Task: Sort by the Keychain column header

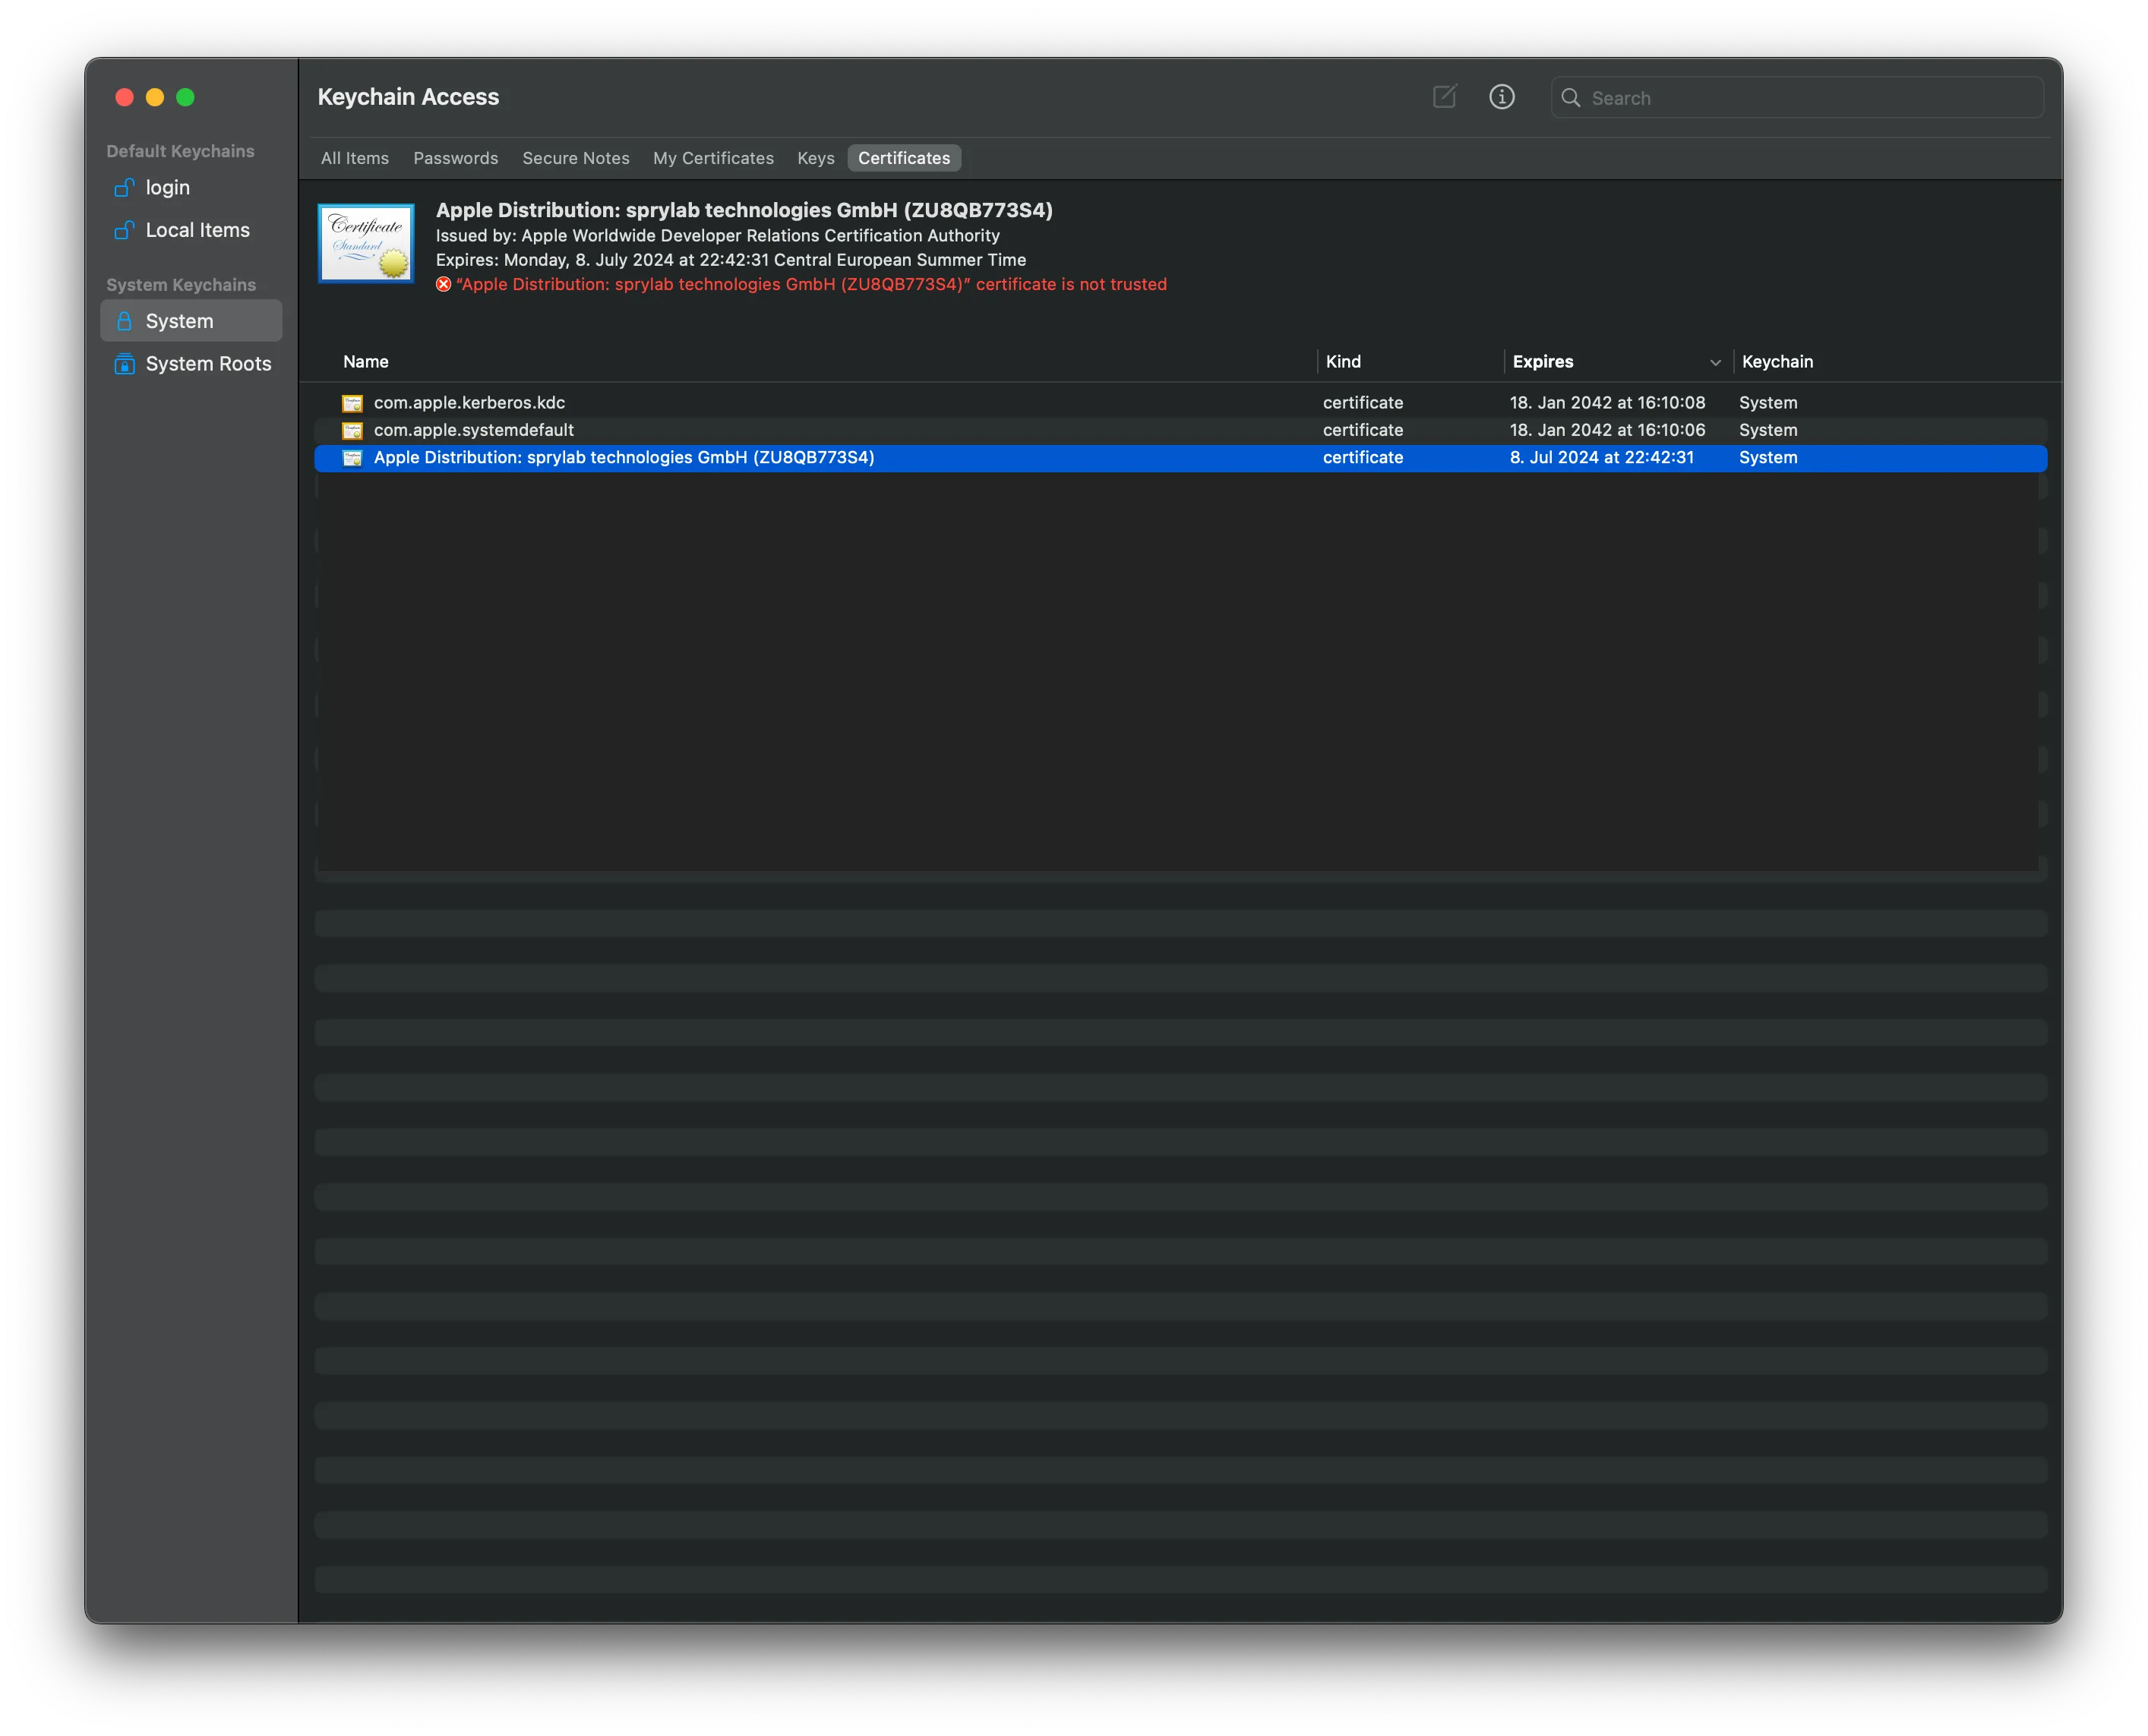Action: click(x=1777, y=362)
